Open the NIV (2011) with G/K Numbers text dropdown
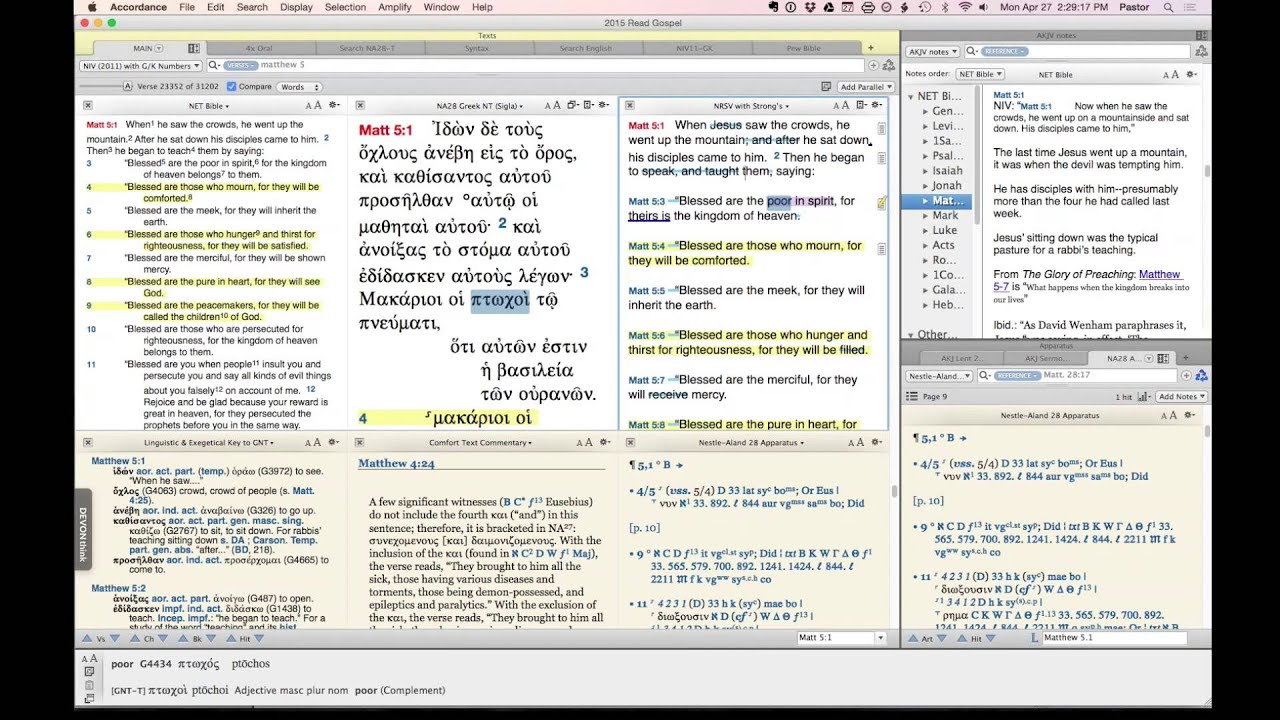1280x720 pixels. 141,66
